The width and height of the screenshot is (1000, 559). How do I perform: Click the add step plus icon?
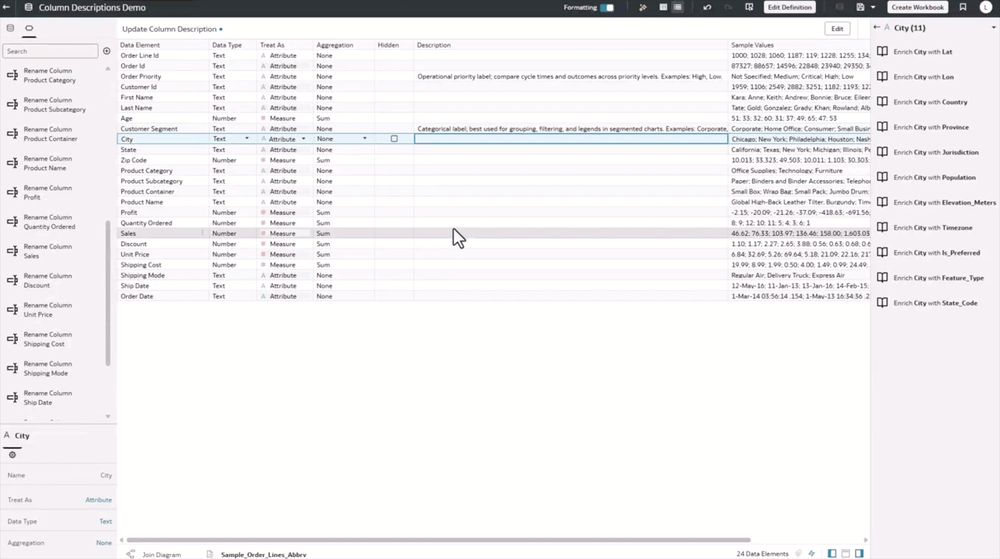(x=107, y=51)
